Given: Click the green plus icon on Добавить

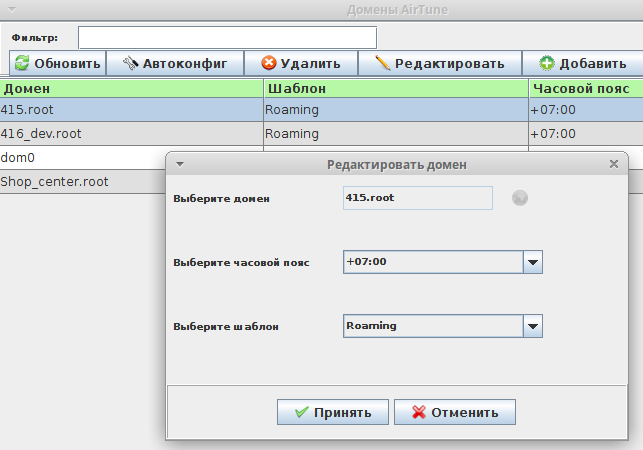Looking at the screenshot, I should [x=547, y=63].
